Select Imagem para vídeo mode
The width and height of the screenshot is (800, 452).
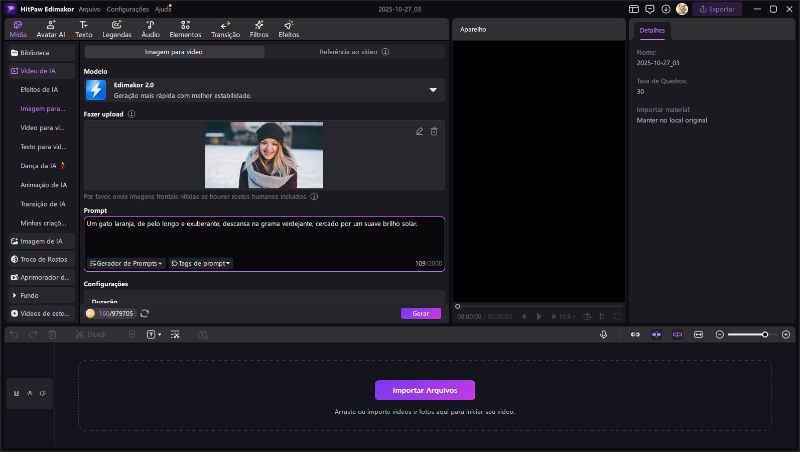(x=174, y=51)
